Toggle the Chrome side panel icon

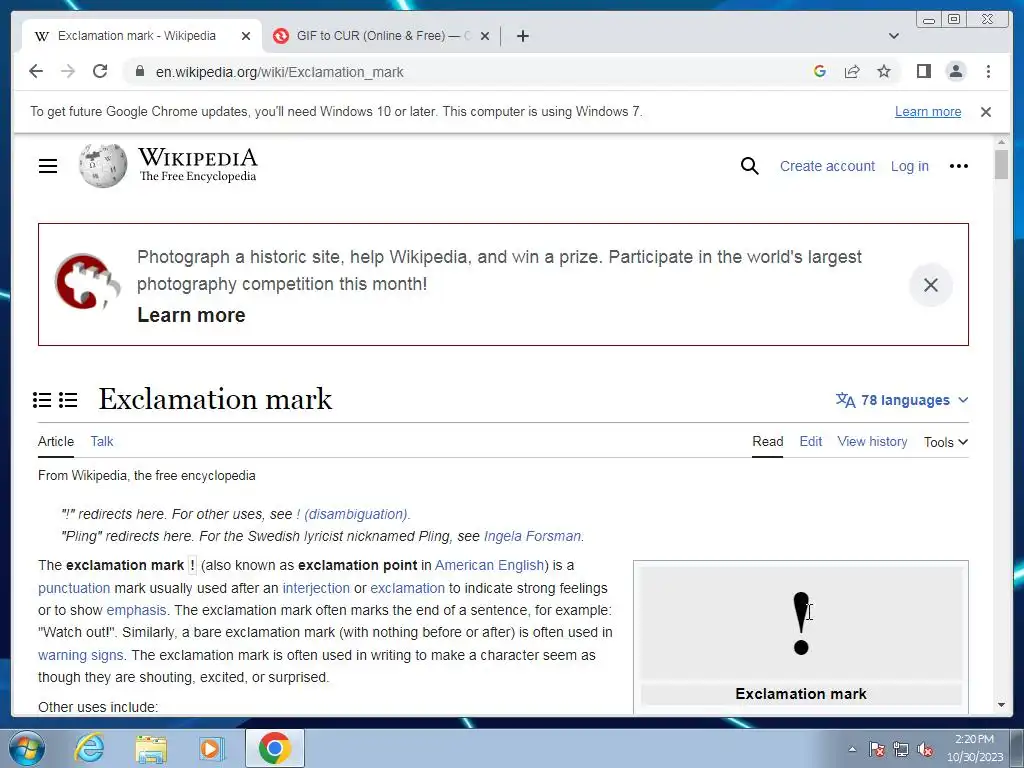pyautogui.click(x=923, y=71)
